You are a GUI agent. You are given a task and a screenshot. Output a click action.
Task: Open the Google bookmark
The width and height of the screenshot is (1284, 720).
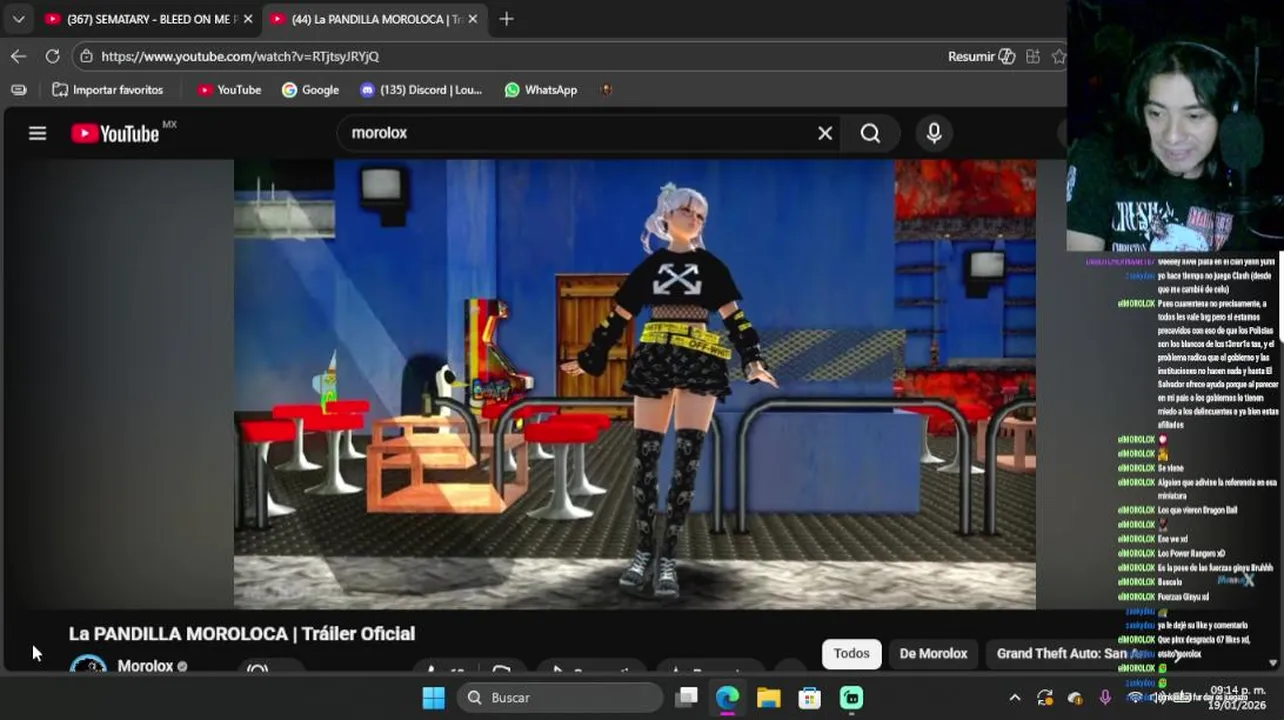pyautogui.click(x=310, y=90)
